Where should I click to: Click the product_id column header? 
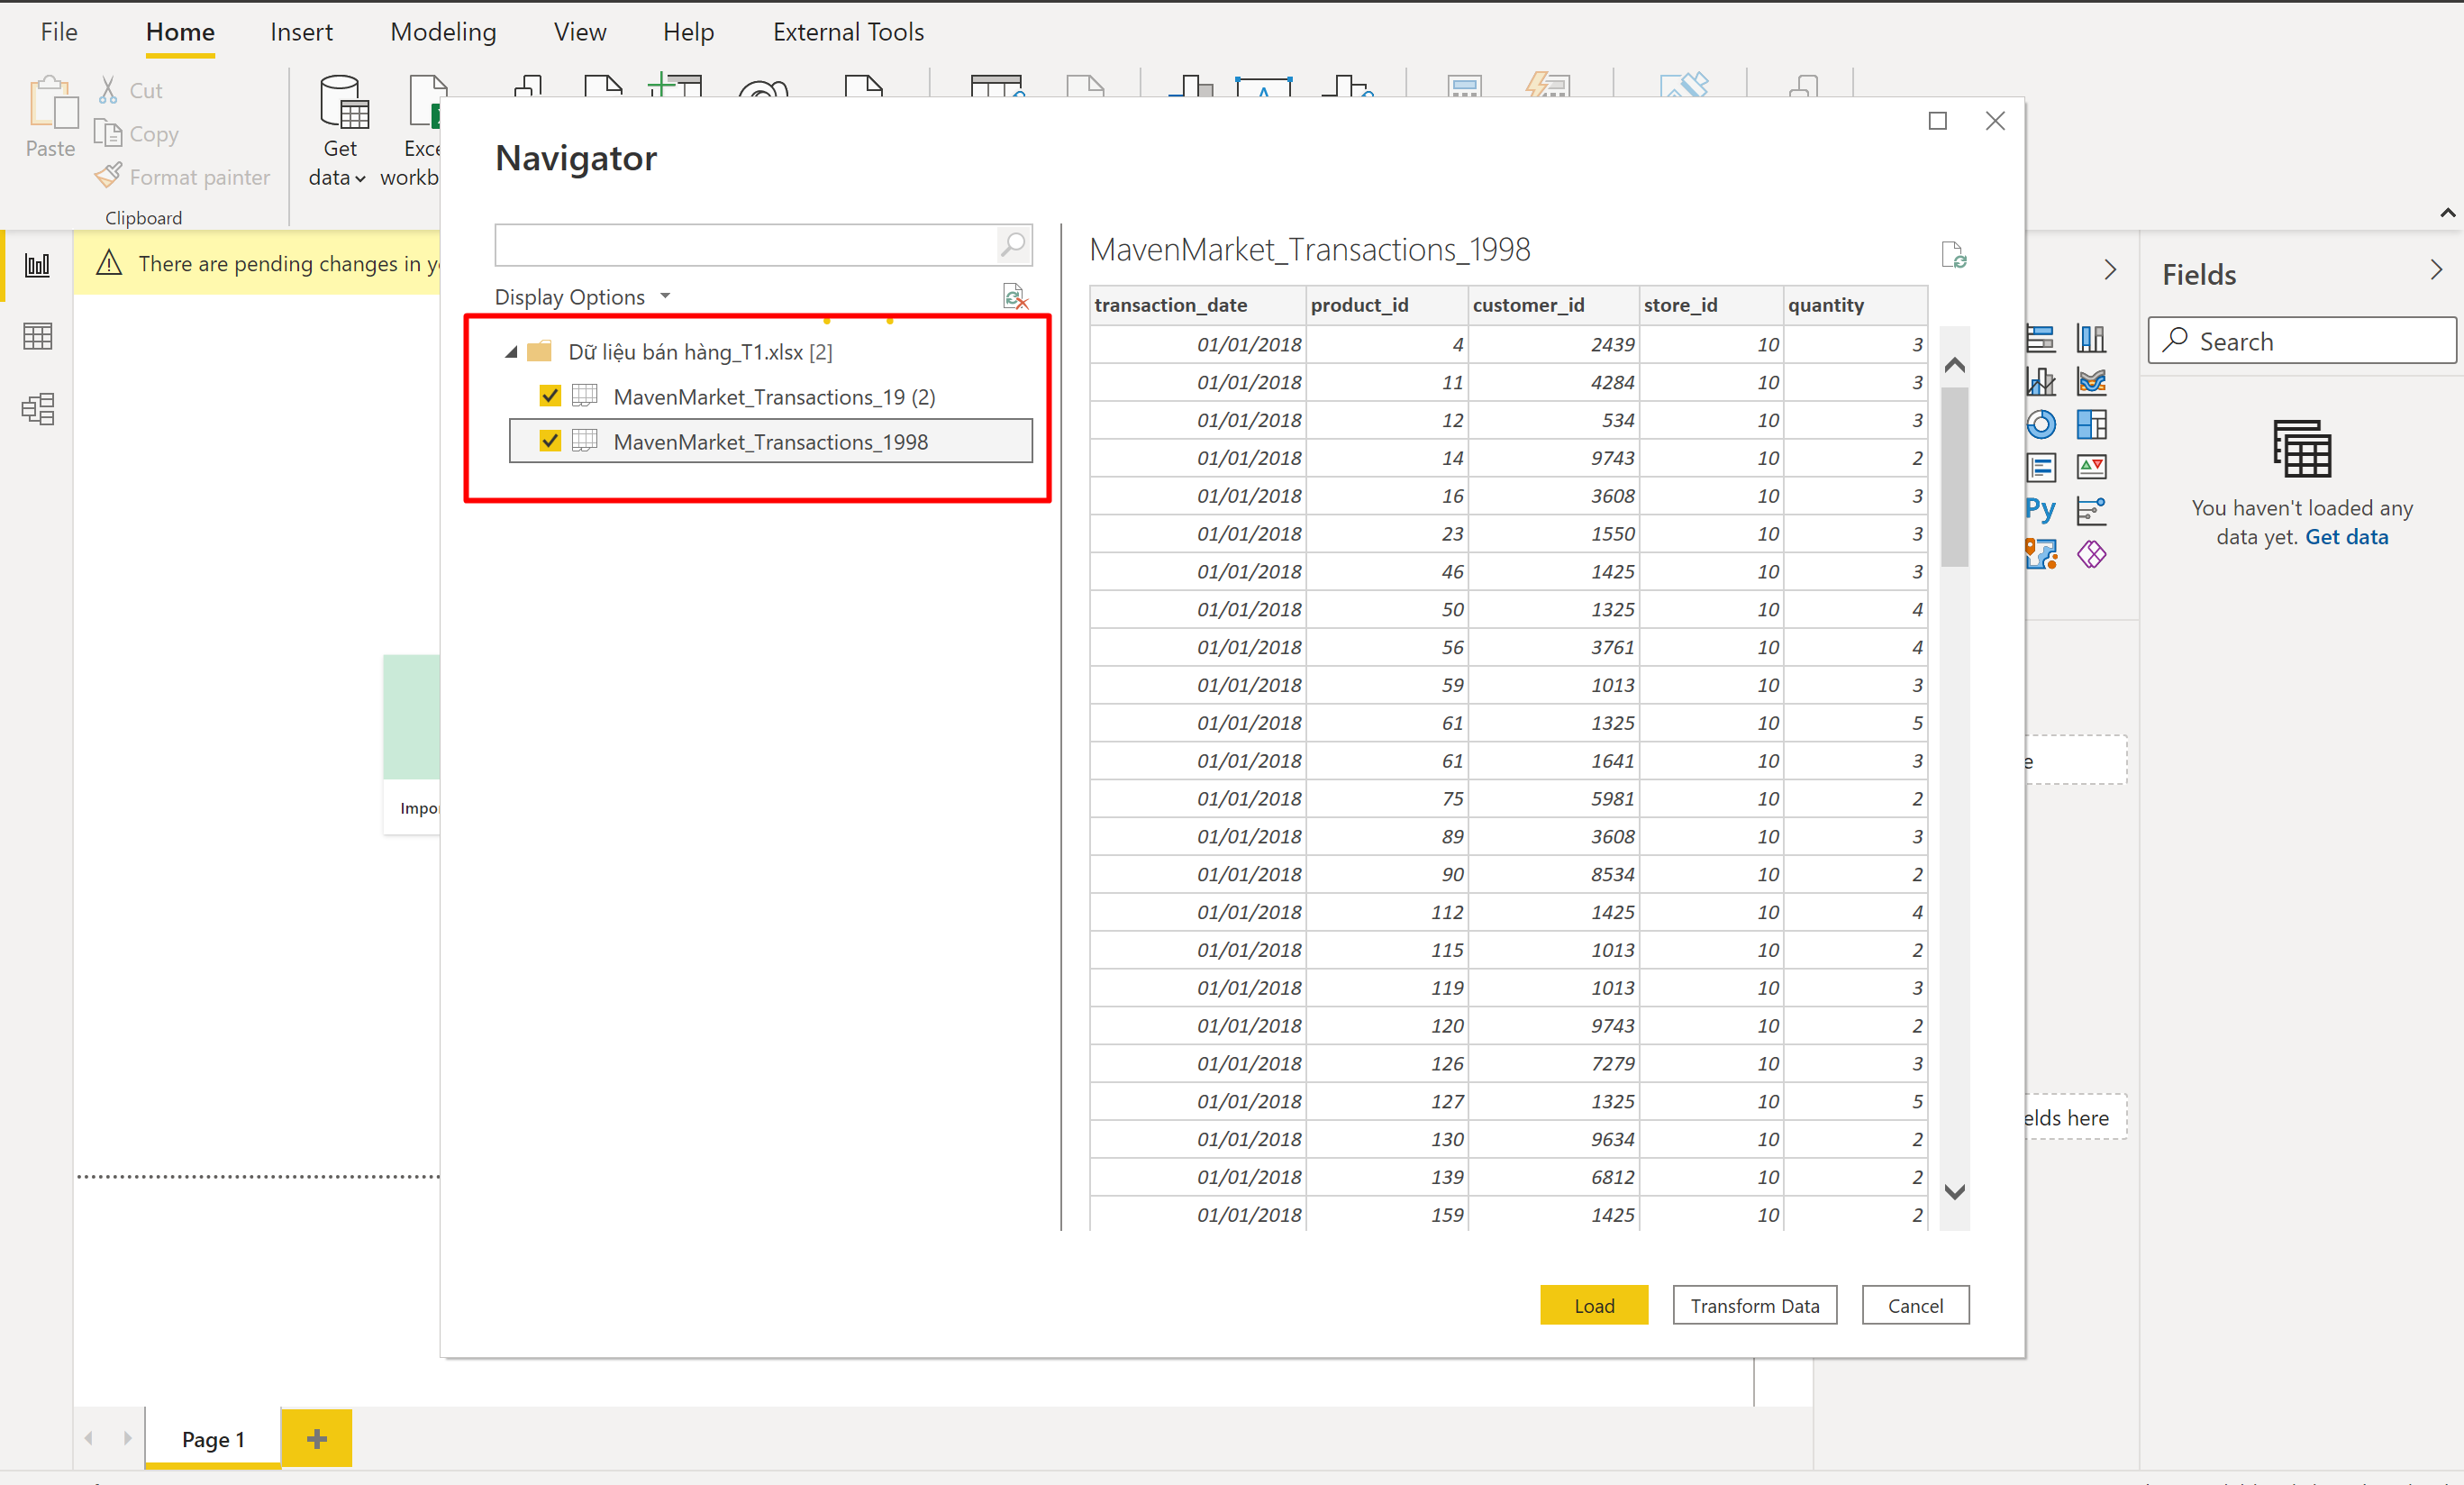tap(1386, 305)
